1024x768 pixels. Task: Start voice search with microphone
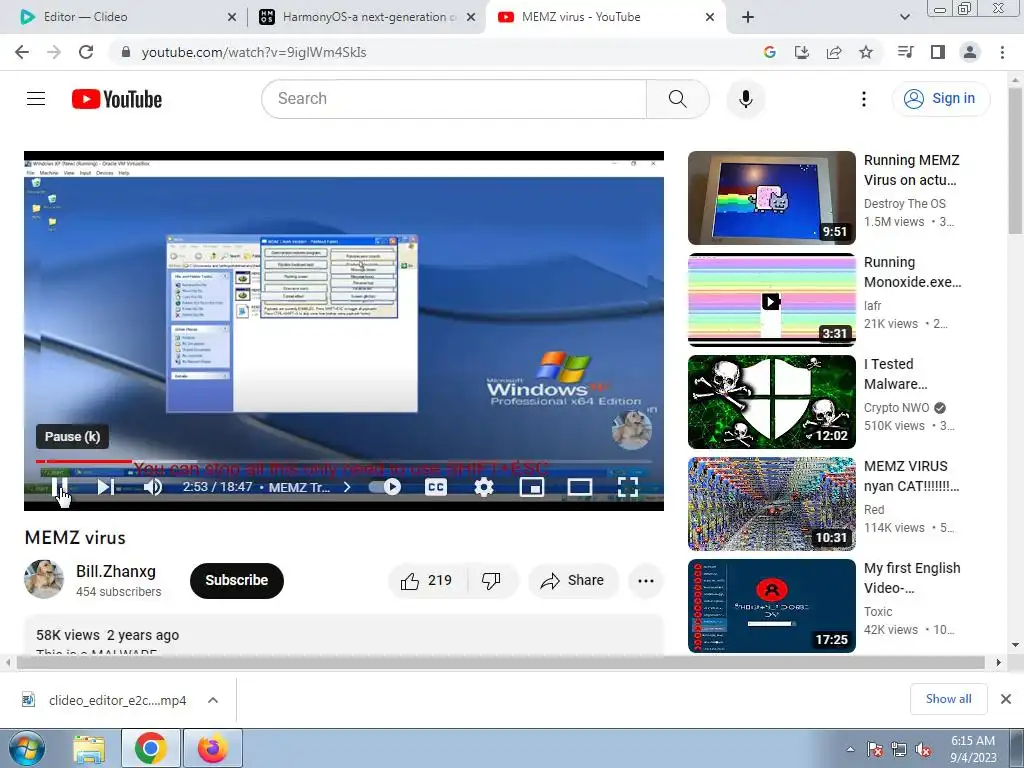tap(746, 99)
